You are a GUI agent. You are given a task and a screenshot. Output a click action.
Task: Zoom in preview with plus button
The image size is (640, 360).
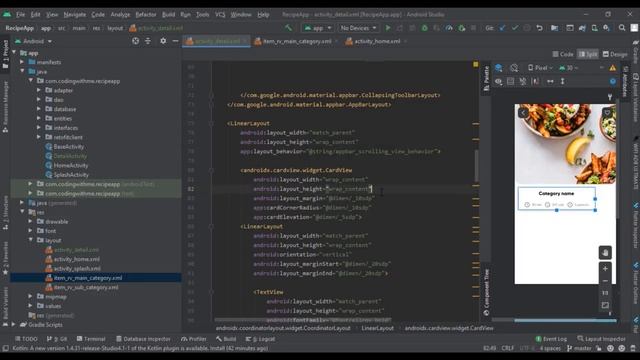[x=605, y=269]
